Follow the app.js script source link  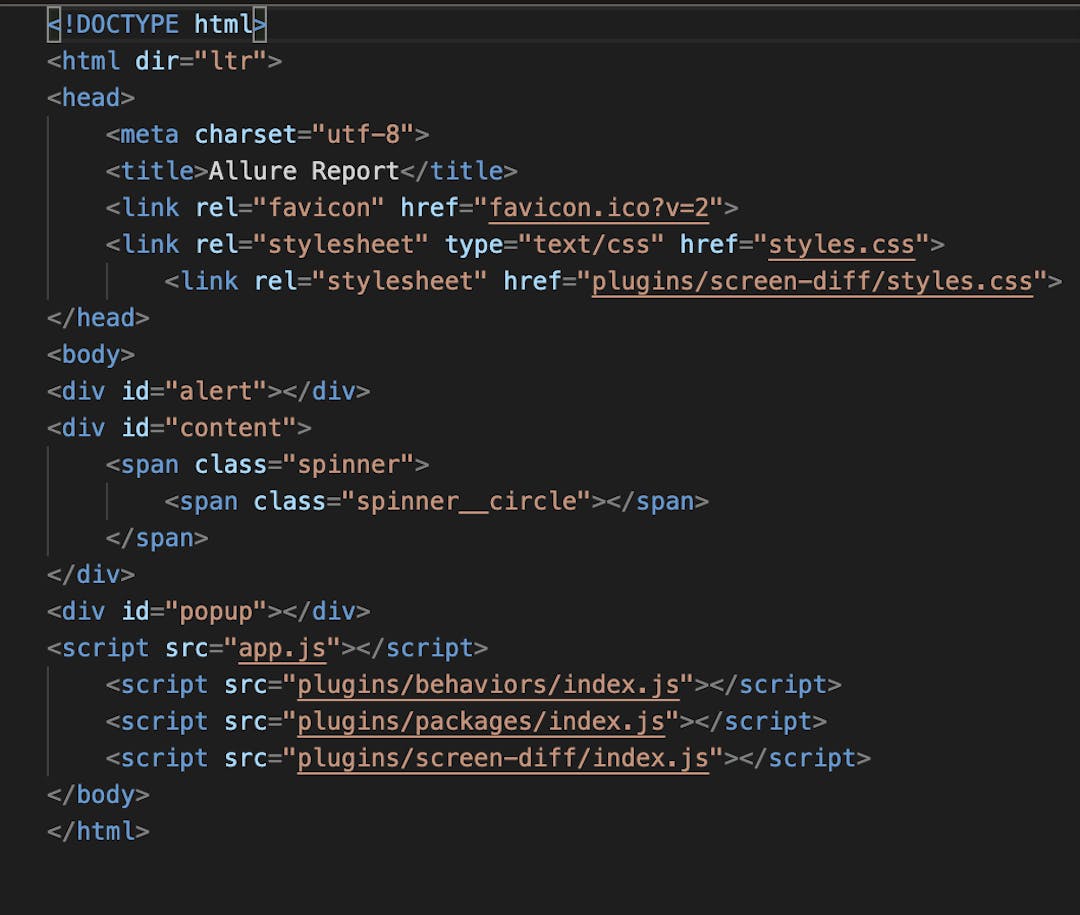[282, 648]
